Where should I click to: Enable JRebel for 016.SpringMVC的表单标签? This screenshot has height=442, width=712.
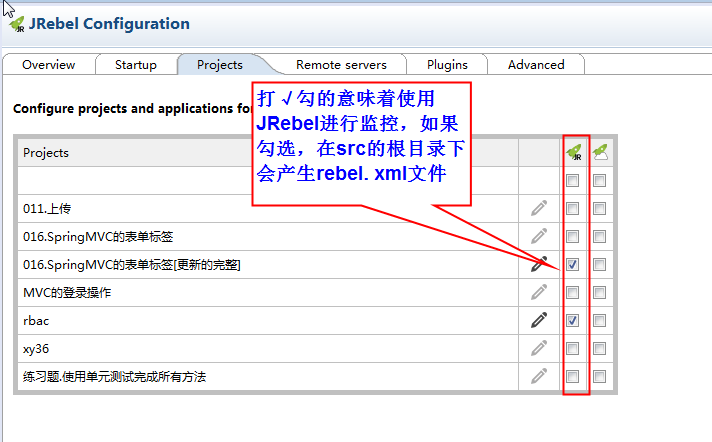click(573, 236)
